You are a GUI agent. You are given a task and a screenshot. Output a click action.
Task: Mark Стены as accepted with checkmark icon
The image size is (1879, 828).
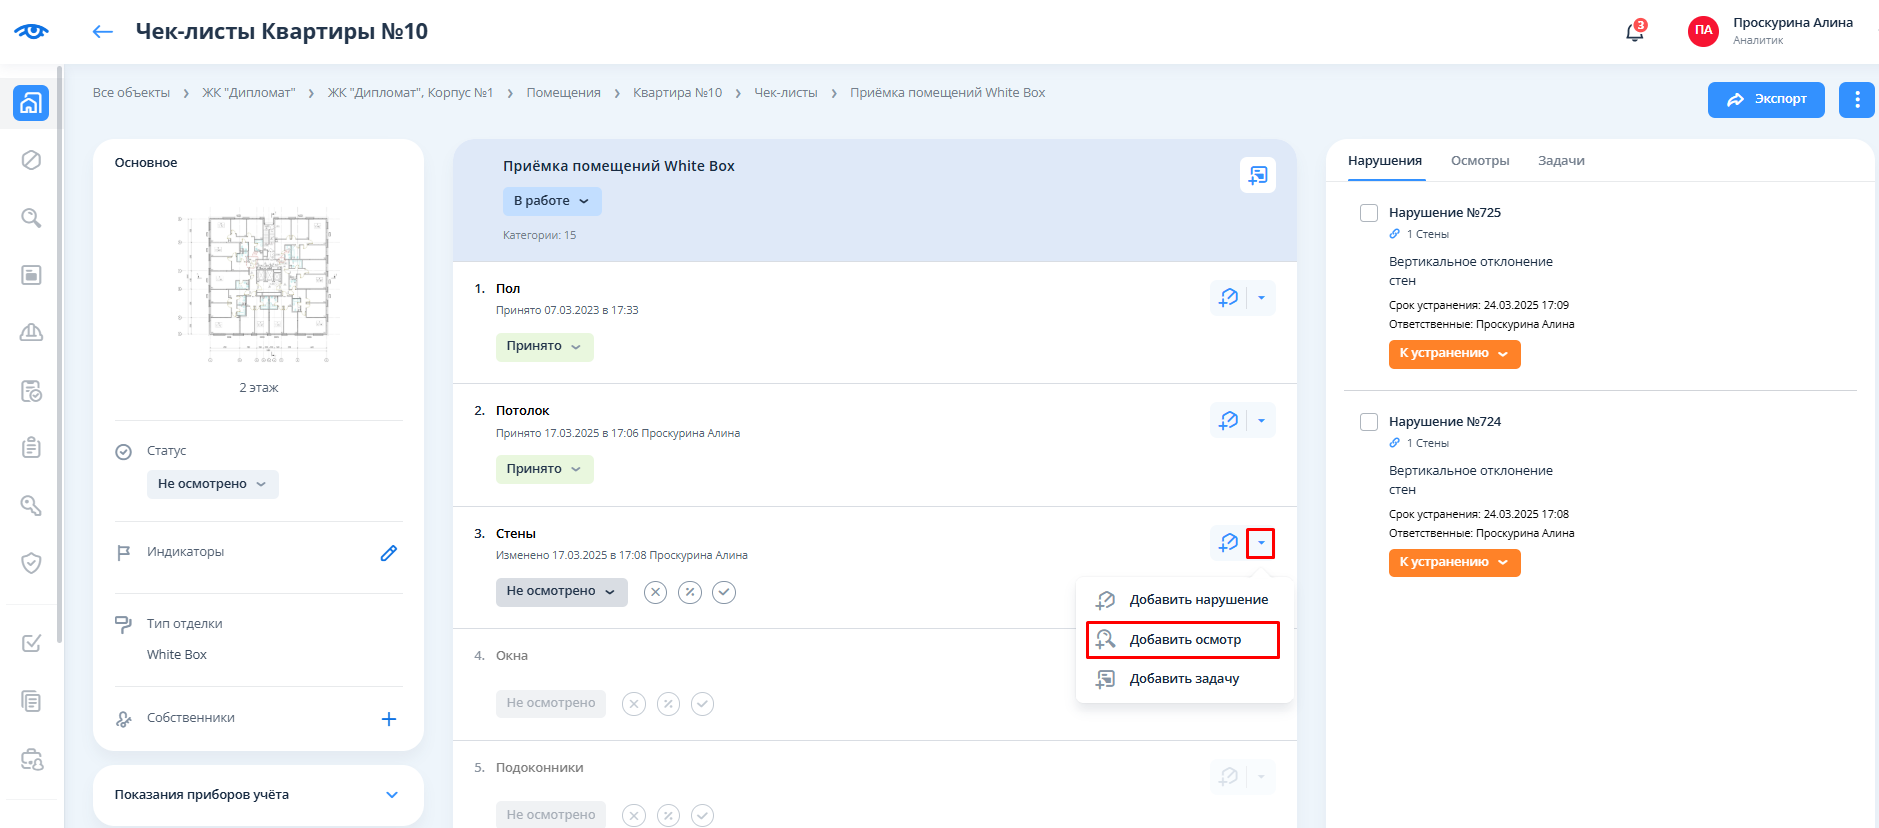724,592
